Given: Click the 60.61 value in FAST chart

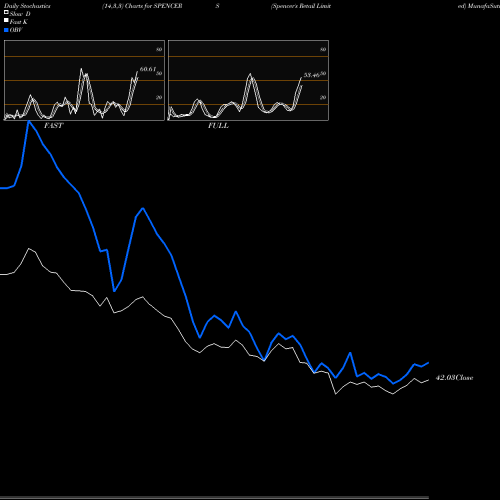Looking at the screenshot, I should click(x=148, y=69).
